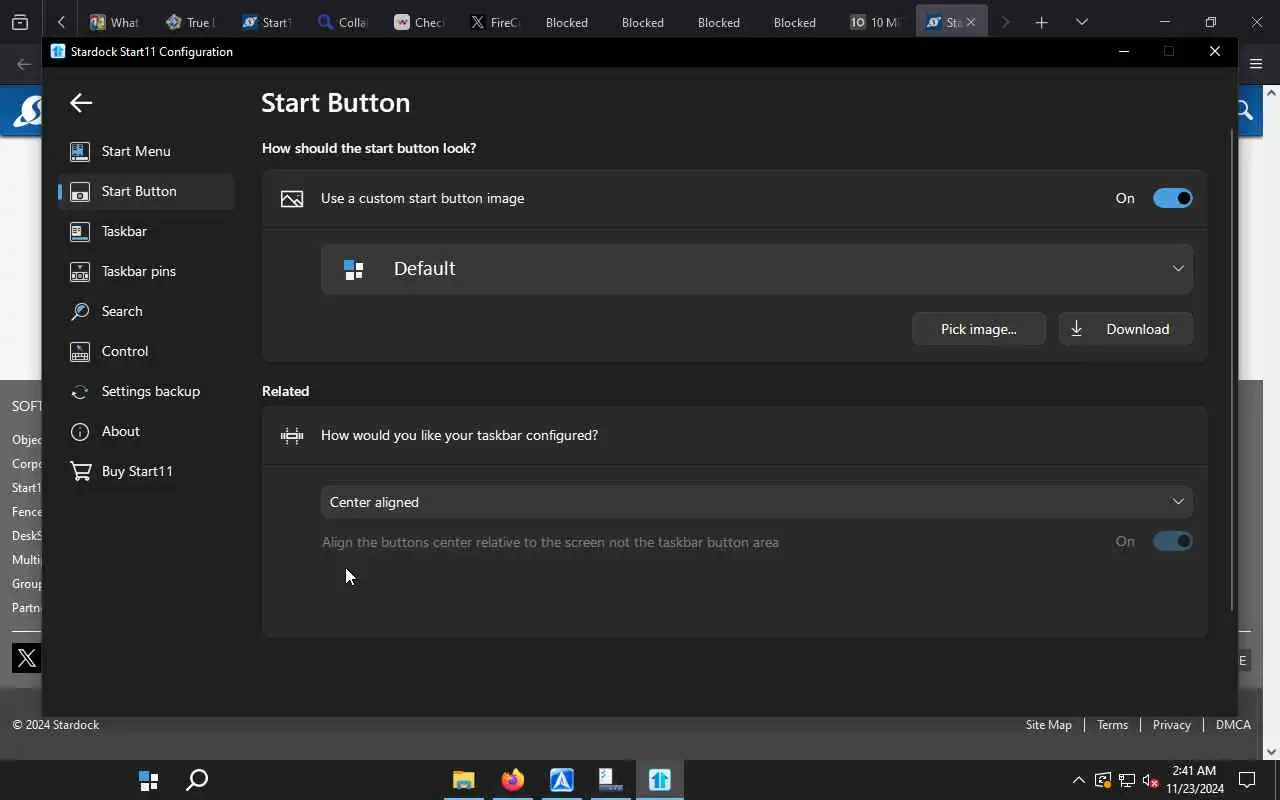Open the Taskbar pins section
Viewport: 1280px width, 800px height.
(146, 271)
